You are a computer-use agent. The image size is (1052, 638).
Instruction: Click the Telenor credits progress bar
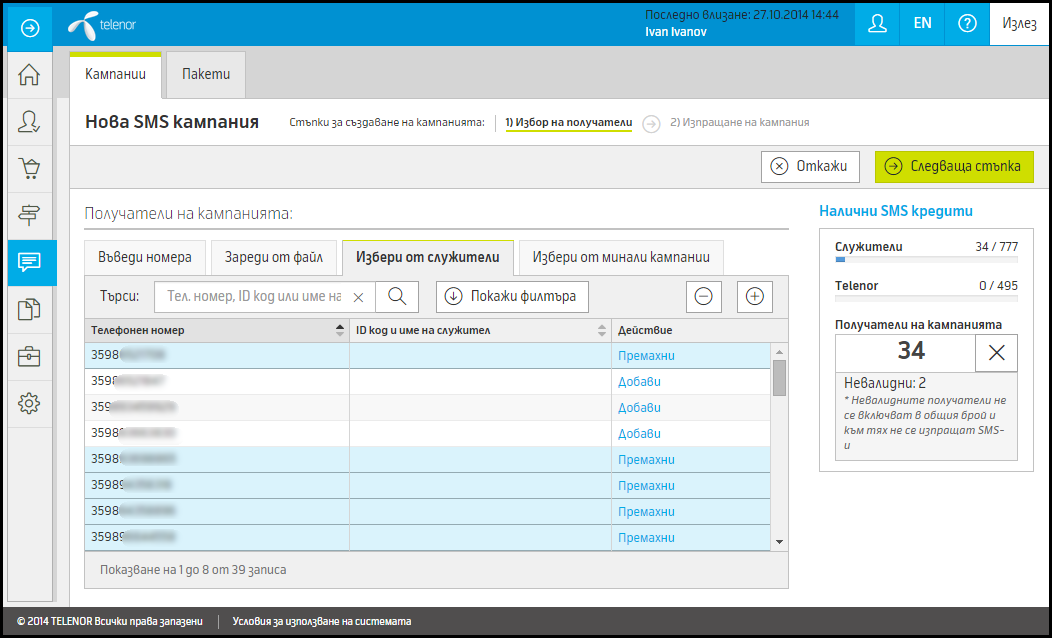click(x=926, y=298)
